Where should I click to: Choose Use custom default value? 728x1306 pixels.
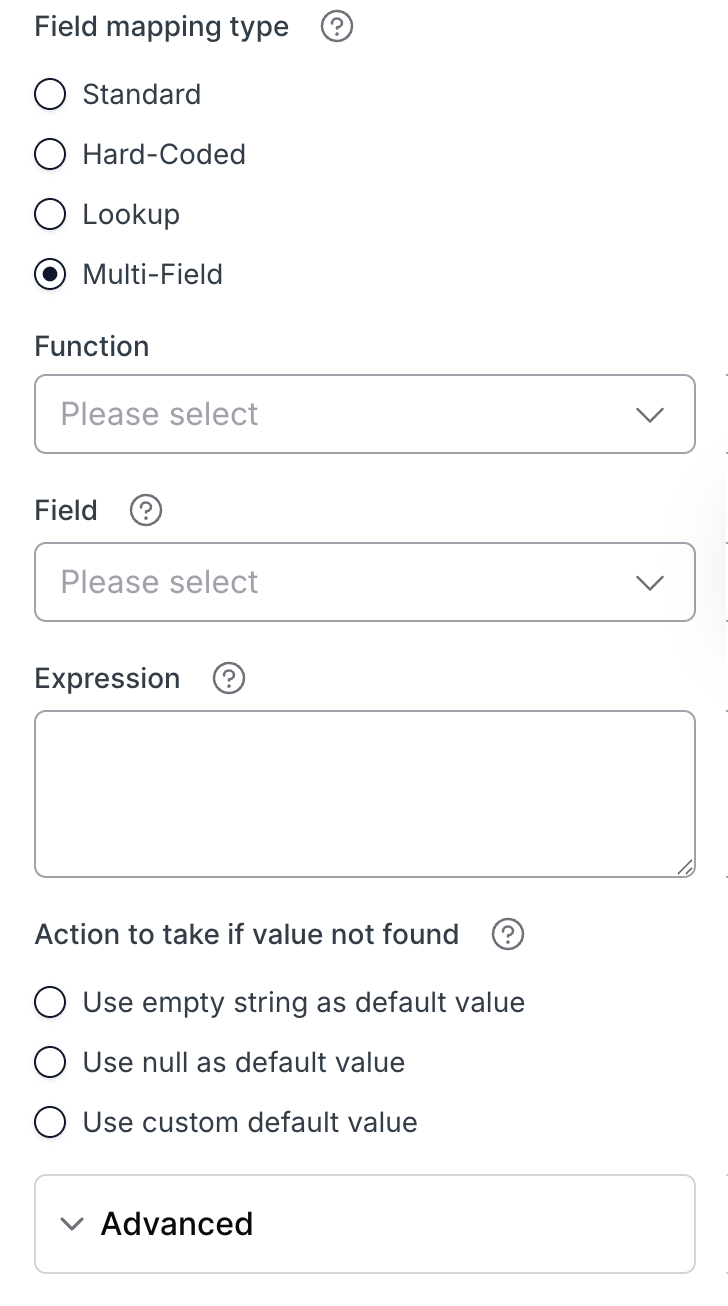pos(50,1122)
